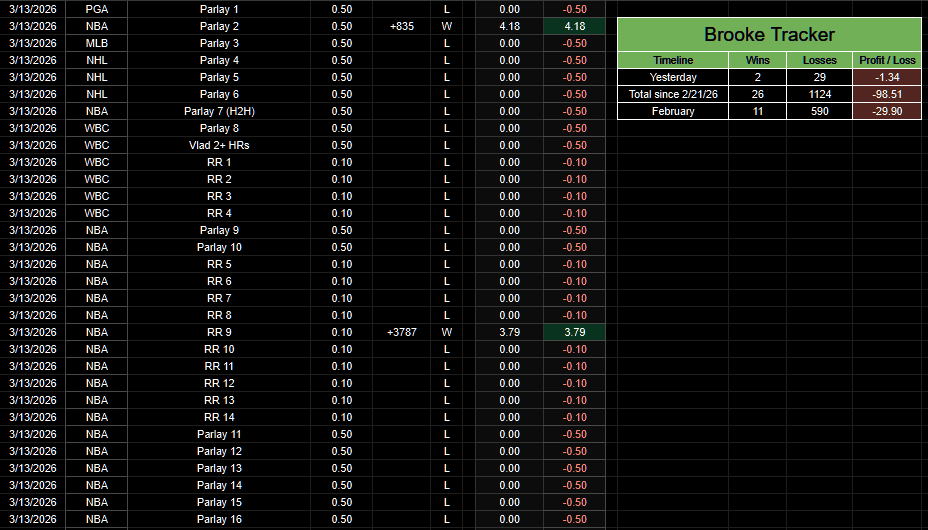The height and width of the screenshot is (530, 928).
Task: Click the -29.90 February loss cell
Action: [x=887, y=111]
